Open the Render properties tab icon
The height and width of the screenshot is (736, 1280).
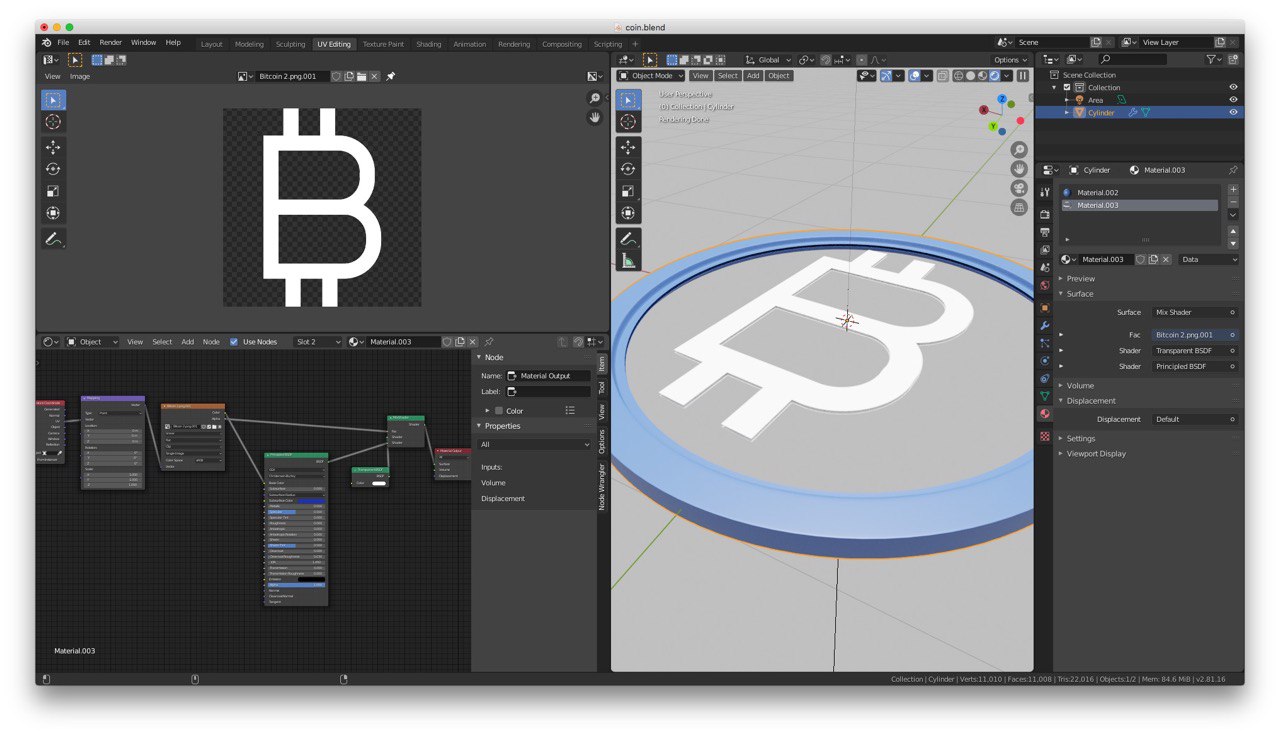click(x=1045, y=214)
